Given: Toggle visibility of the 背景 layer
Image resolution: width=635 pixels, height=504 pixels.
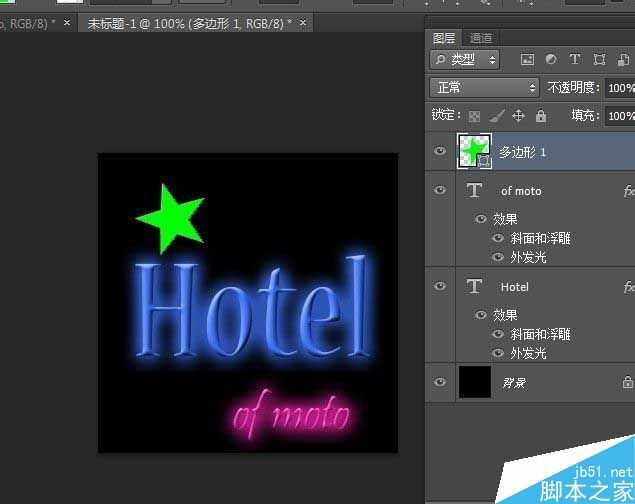Looking at the screenshot, I should (x=440, y=381).
